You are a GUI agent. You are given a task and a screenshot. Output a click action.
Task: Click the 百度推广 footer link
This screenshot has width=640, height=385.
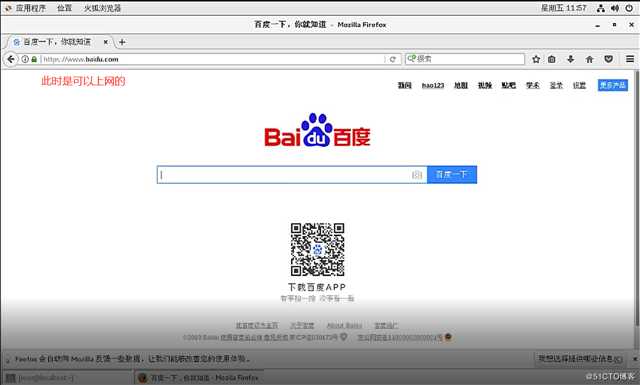[x=386, y=325]
